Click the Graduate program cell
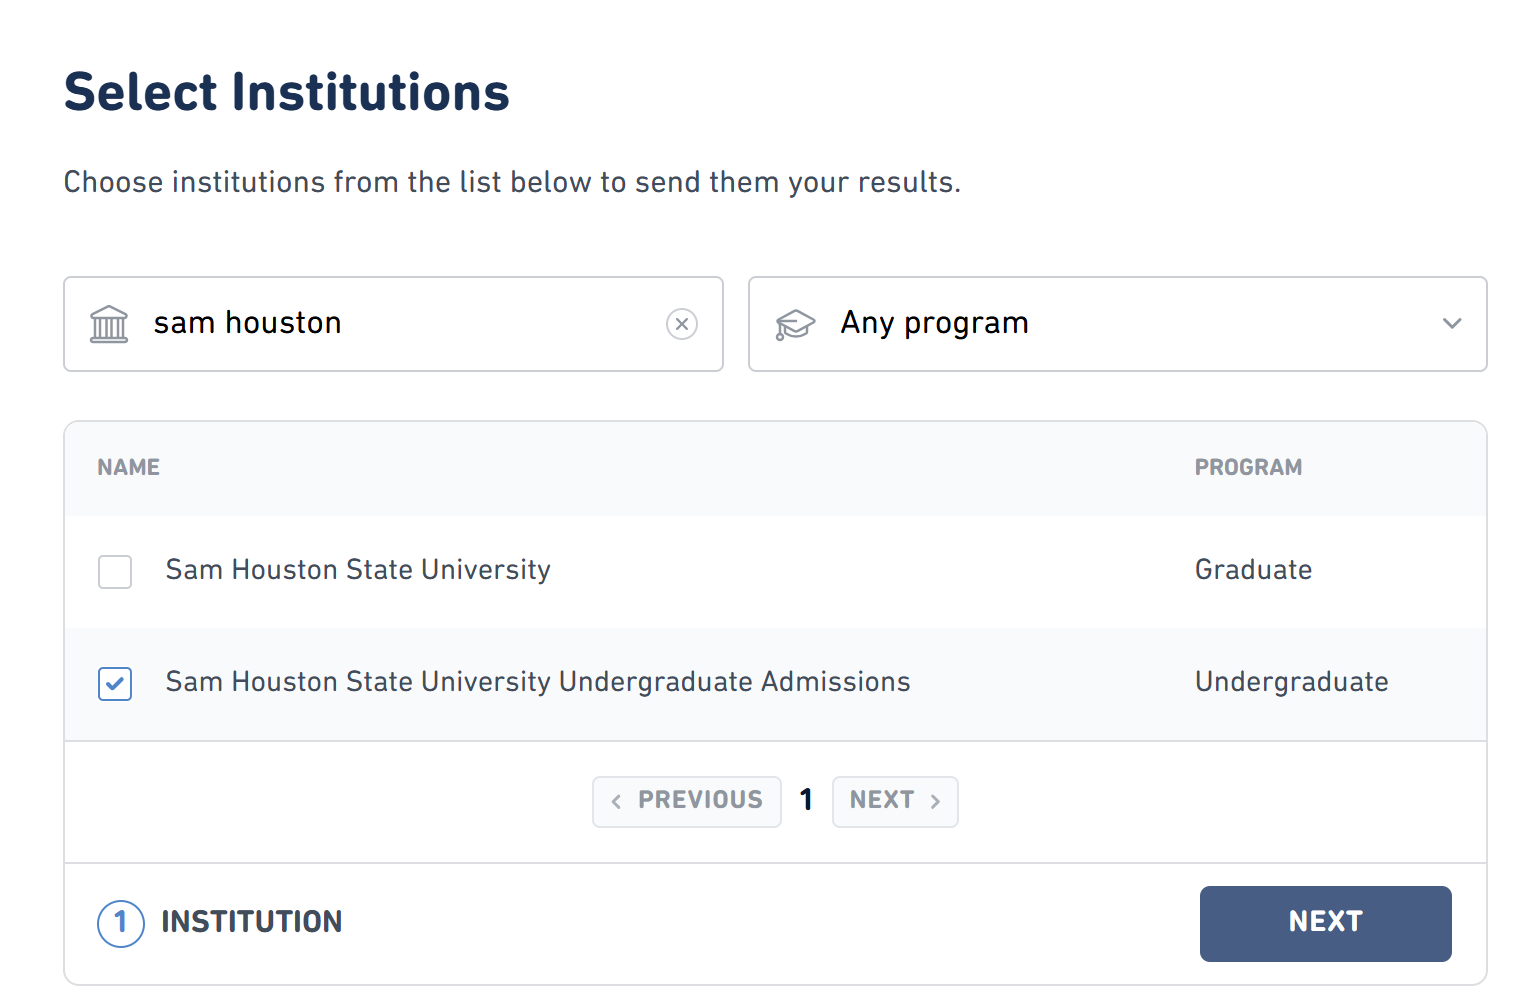The width and height of the screenshot is (1519, 1008). pos(1253,570)
